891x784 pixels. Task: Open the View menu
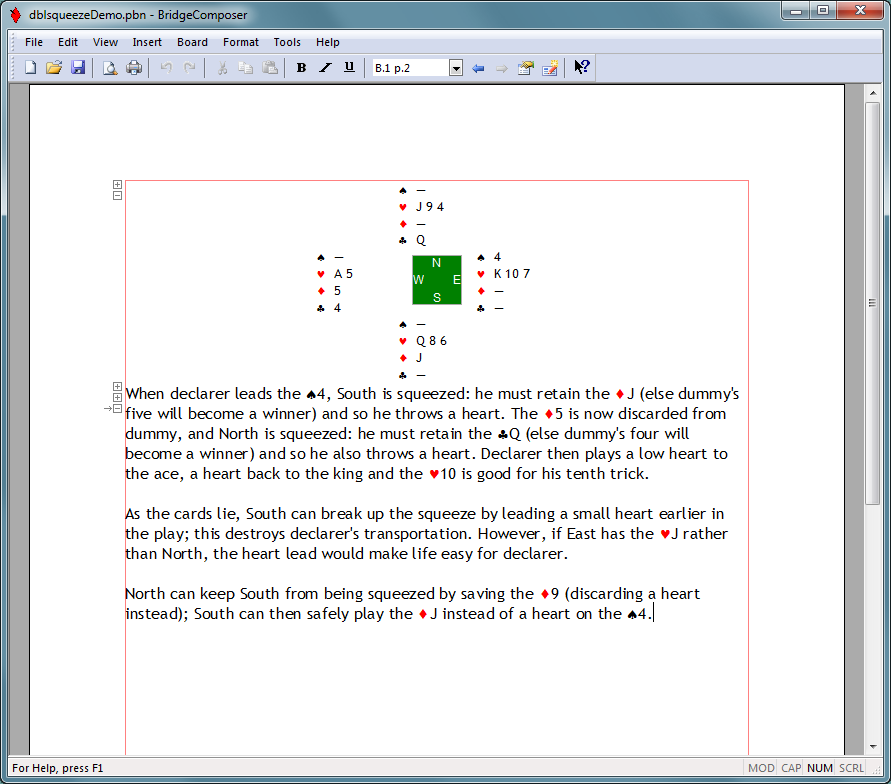click(105, 42)
